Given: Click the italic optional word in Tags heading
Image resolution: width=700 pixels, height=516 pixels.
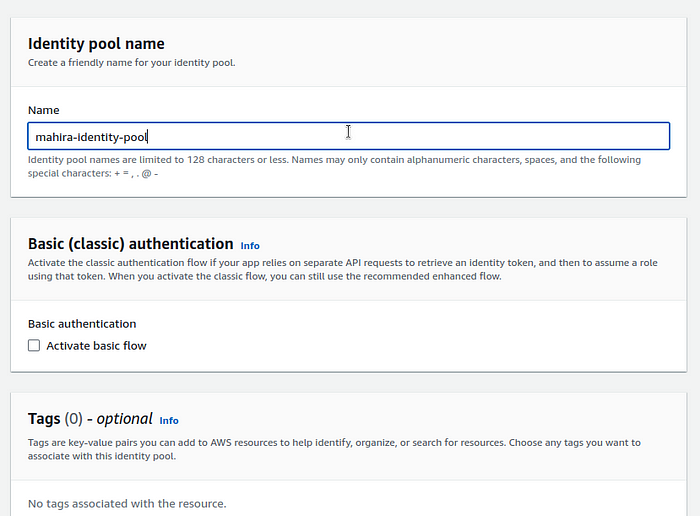Looking at the screenshot, I should [125, 419].
